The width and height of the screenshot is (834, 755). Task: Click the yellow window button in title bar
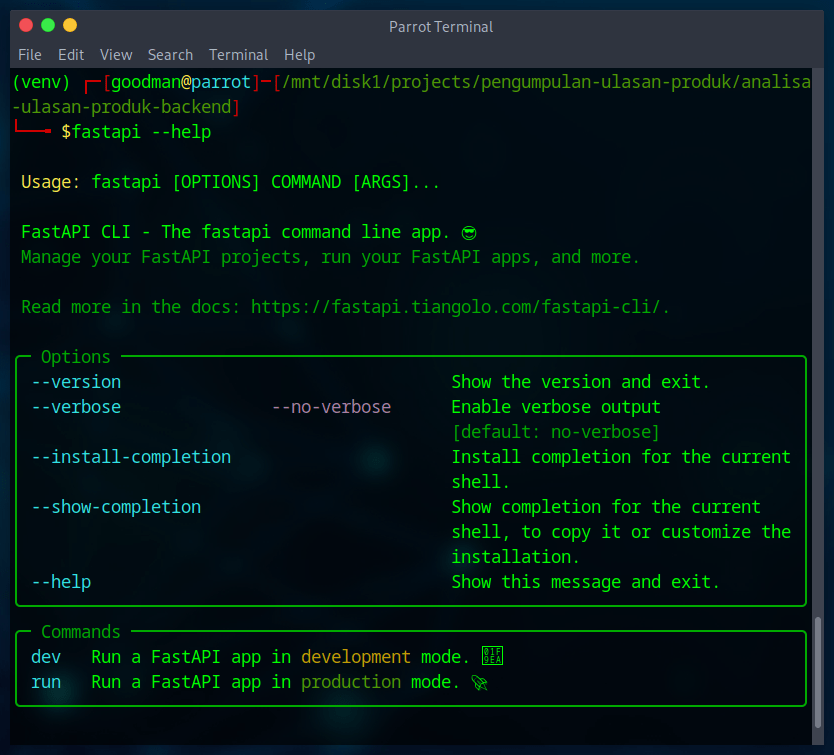69,25
